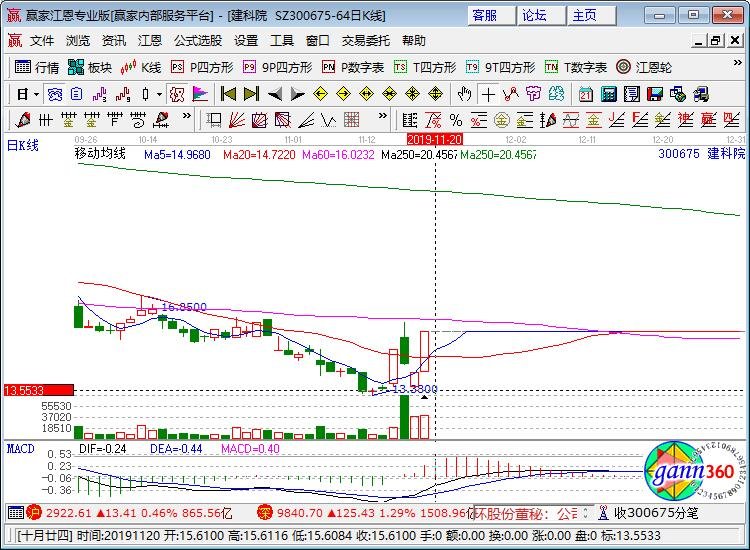Click the 自 self-select list icon
750x550 pixels.
[x=77, y=94]
